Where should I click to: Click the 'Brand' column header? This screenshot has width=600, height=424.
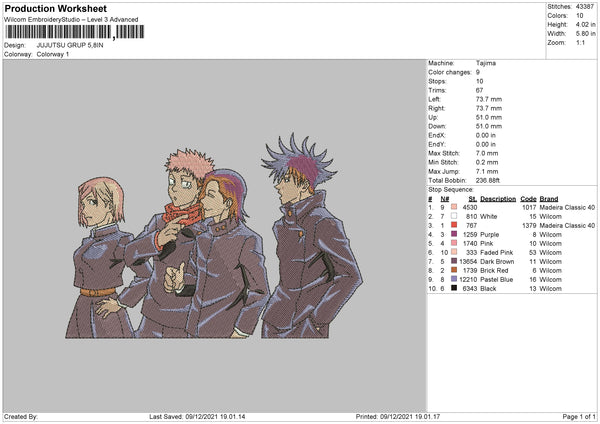[x=549, y=199]
